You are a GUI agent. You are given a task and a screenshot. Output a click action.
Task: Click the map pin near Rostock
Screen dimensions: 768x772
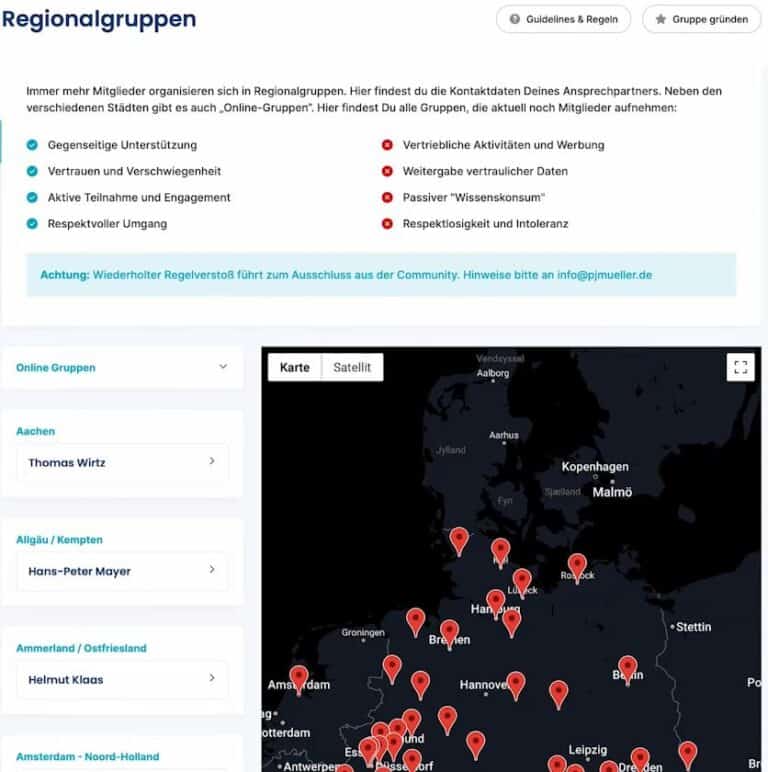[577, 566]
